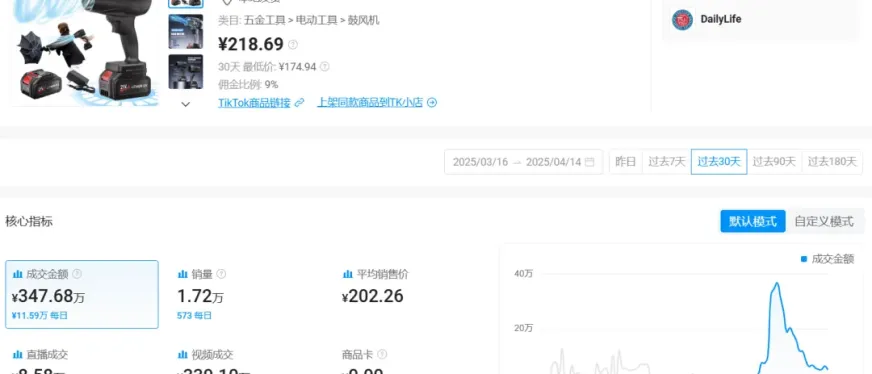This screenshot has height=374, width=872.
Task: Switch to 自定义模式
Action: tap(824, 221)
